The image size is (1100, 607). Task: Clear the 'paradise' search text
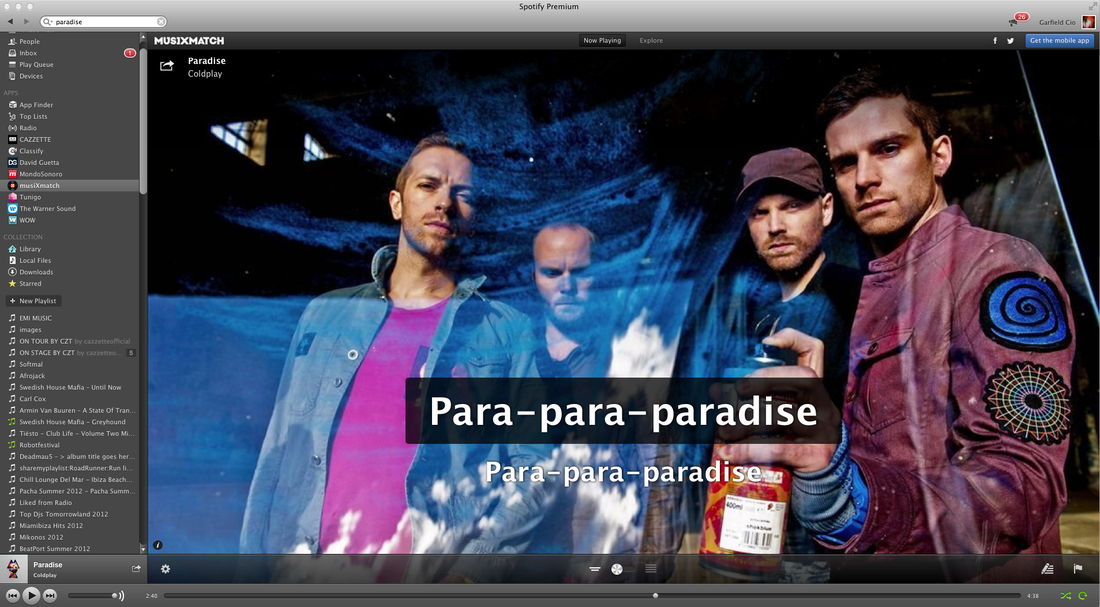[161, 22]
